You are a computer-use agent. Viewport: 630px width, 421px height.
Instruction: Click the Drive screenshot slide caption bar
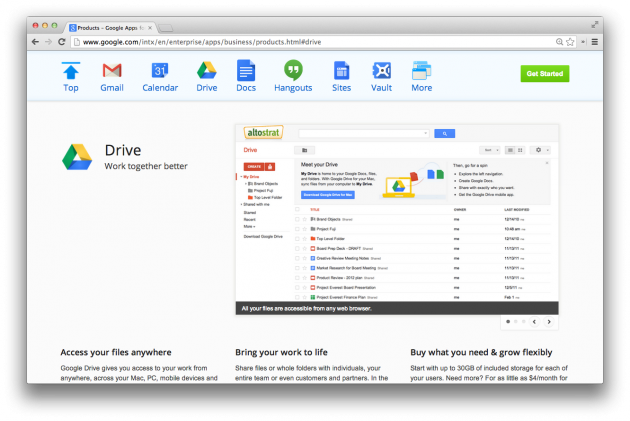[x=397, y=309]
